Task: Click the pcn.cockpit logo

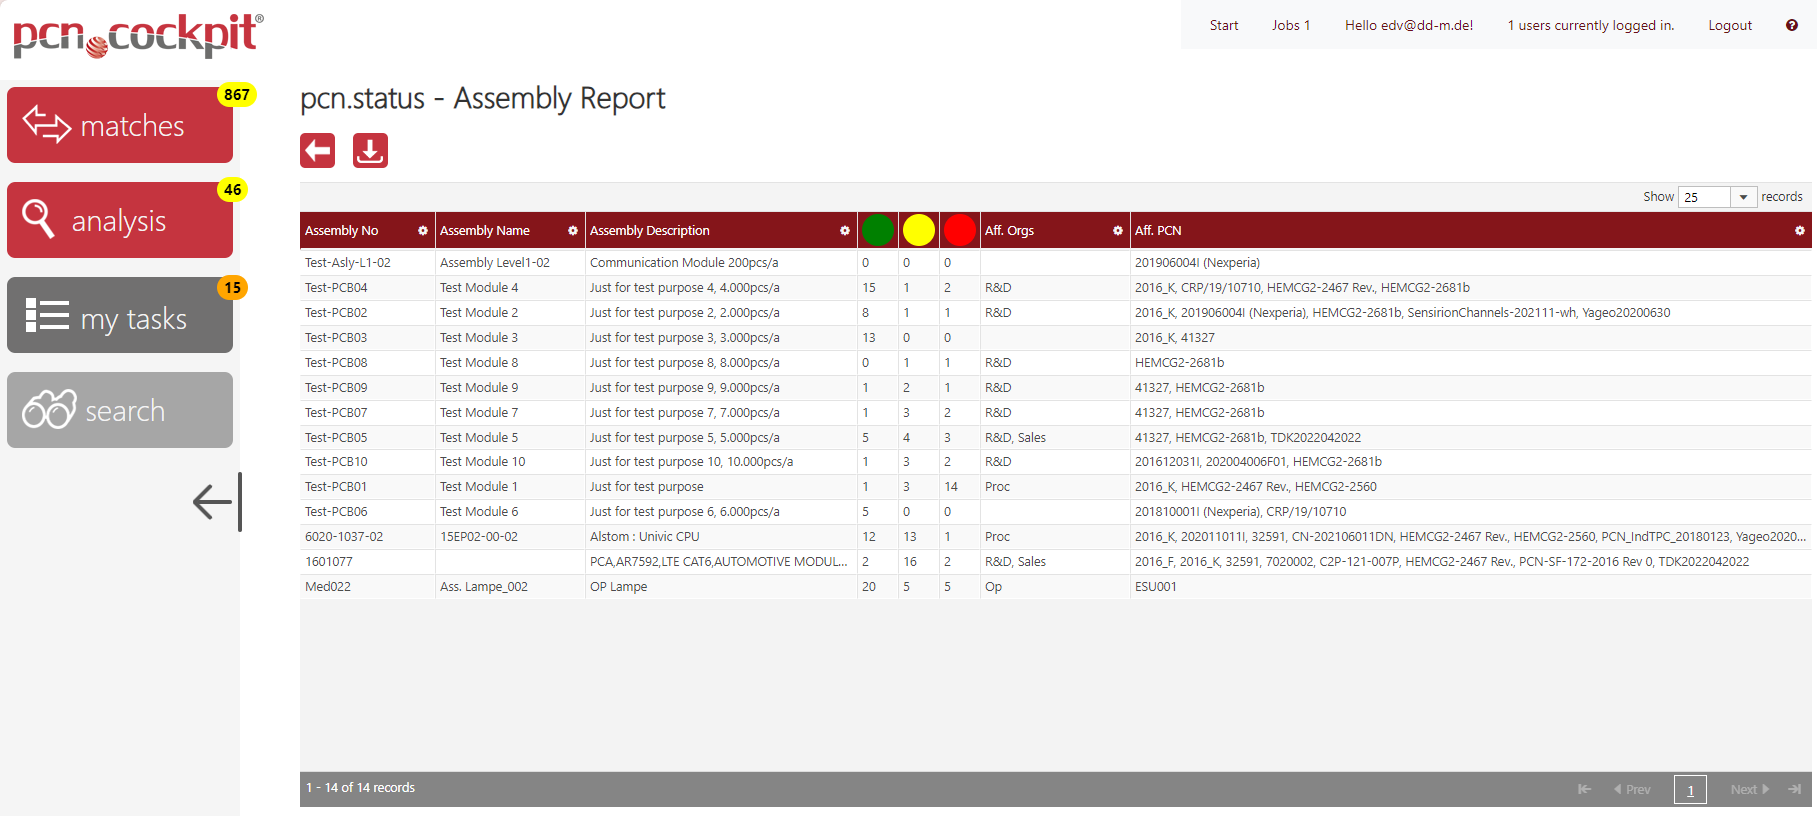Action: (x=138, y=36)
